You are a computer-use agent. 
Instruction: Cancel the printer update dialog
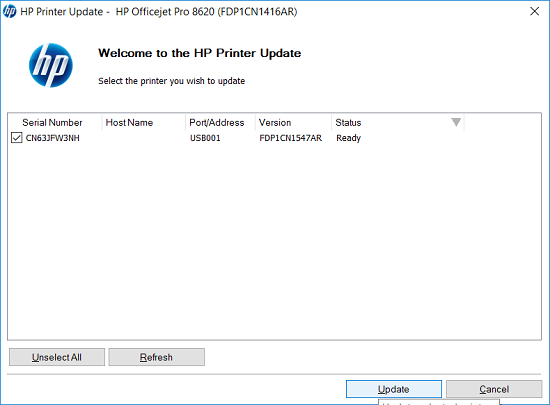pos(494,389)
